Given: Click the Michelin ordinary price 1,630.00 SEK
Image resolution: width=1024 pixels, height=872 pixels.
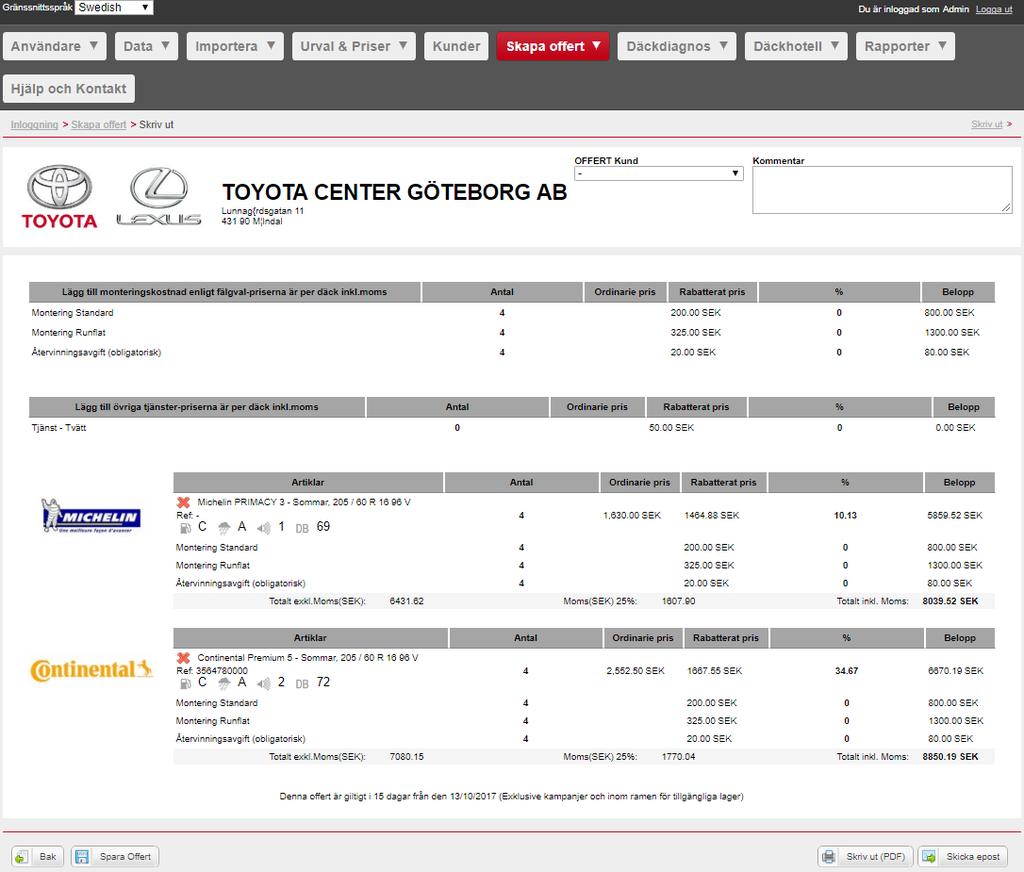Looking at the screenshot, I should (632, 515).
